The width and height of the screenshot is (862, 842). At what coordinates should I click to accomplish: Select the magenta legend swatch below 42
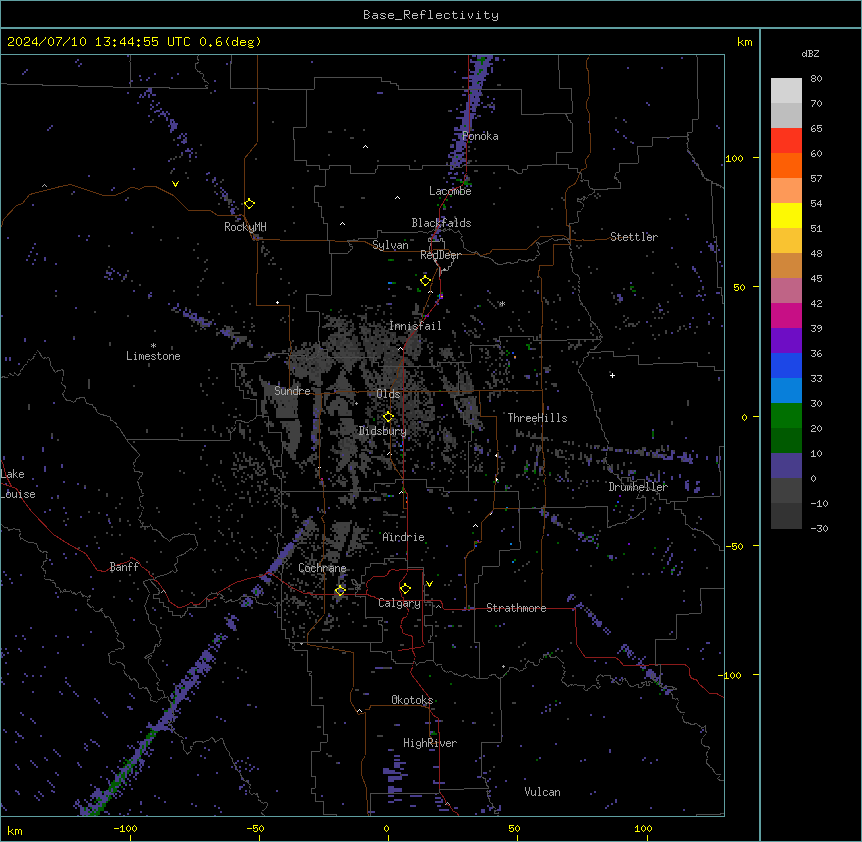[x=786, y=315]
